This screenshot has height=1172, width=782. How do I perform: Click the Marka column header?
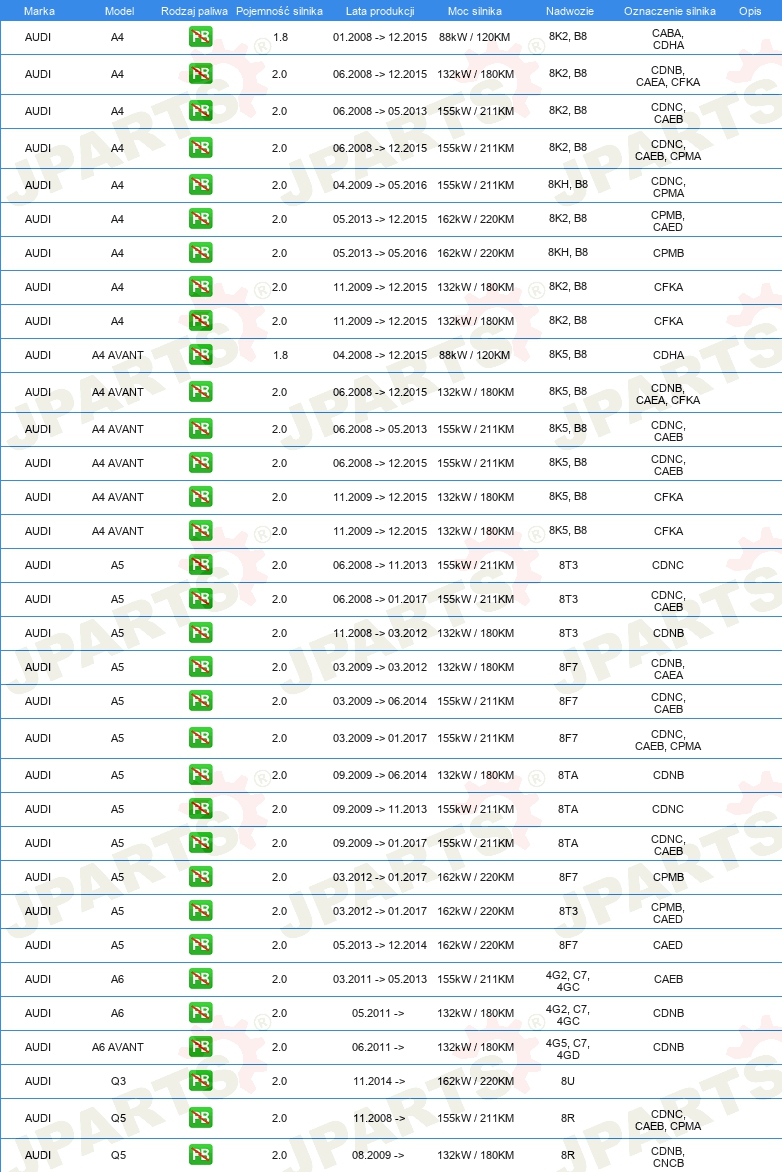click(39, 11)
